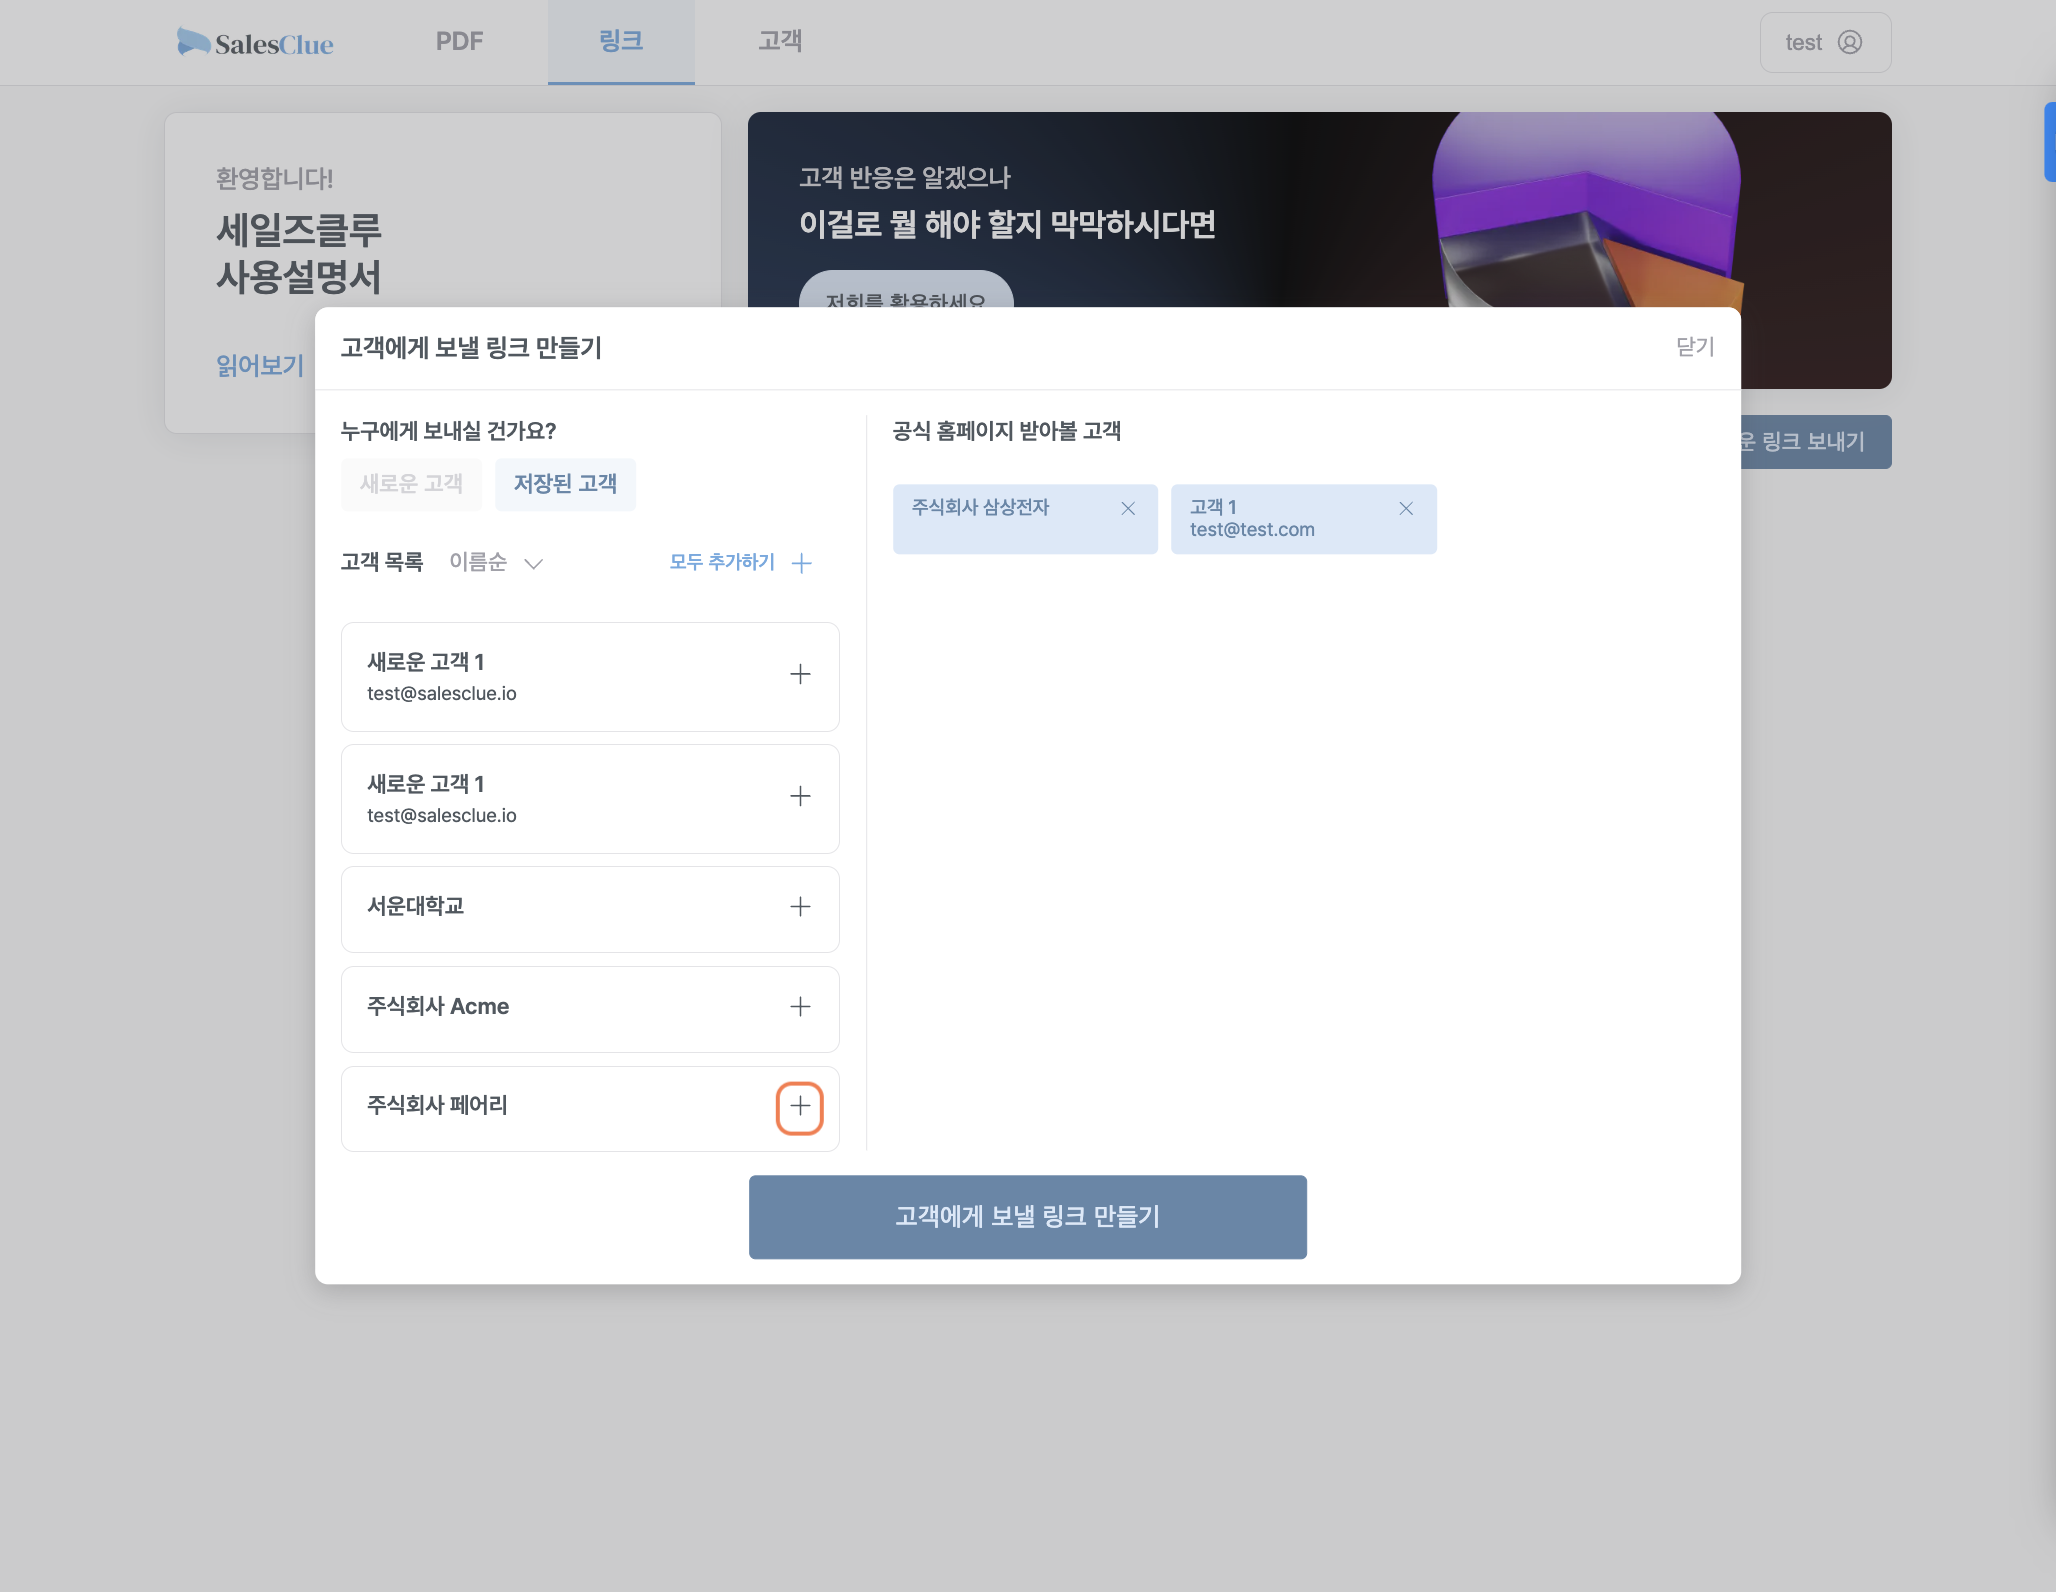The image size is (2056, 1592).
Task: Click 고객에게 보낼 링크 만들기 submit button
Action: 1027,1217
